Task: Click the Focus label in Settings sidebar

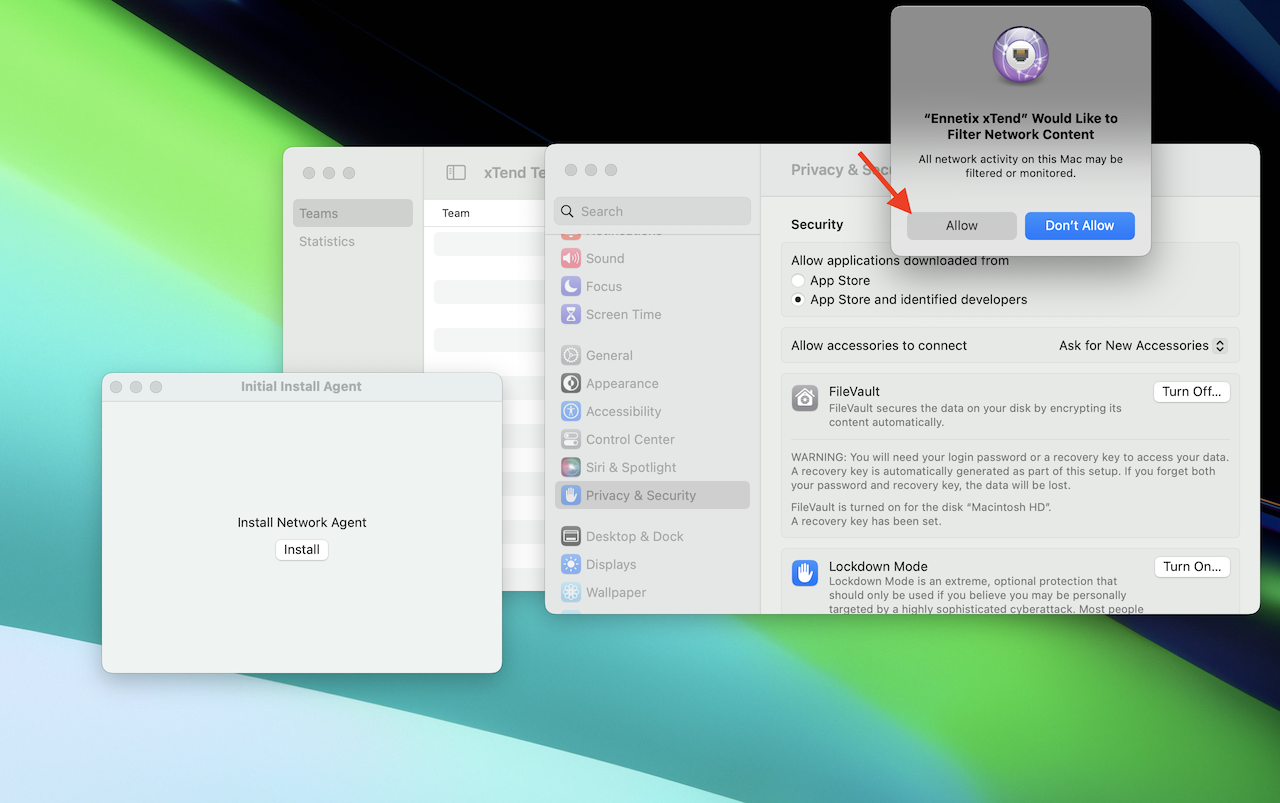Action: point(604,286)
